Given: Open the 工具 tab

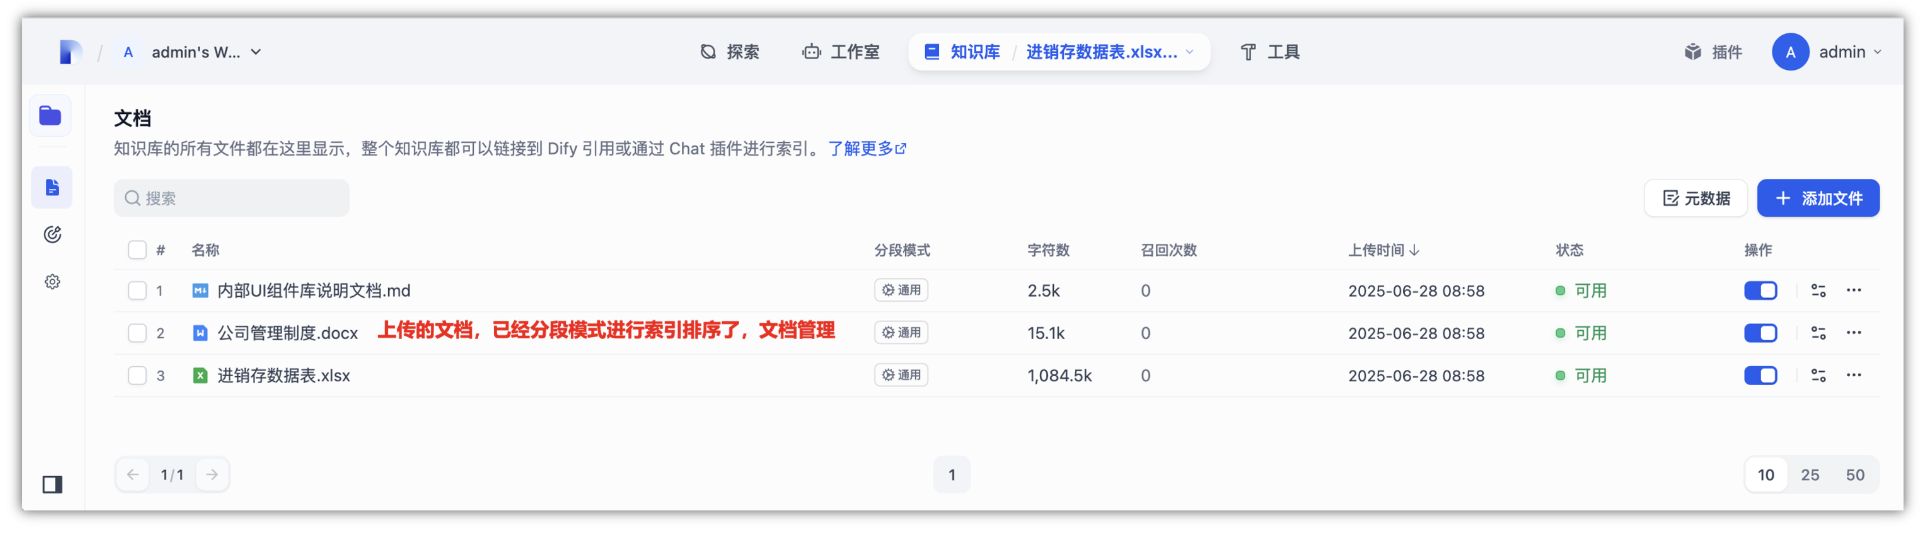Looking at the screenshot, I should (x=1270, y=52).
